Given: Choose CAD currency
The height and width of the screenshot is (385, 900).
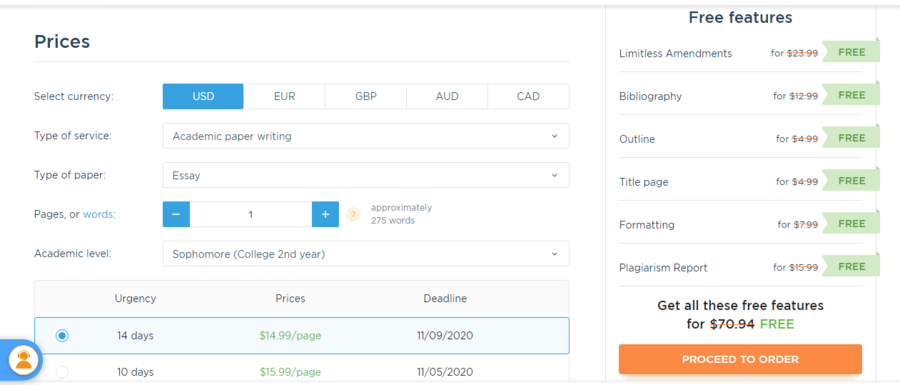Looking at the screenshot, I should point(528,96).
